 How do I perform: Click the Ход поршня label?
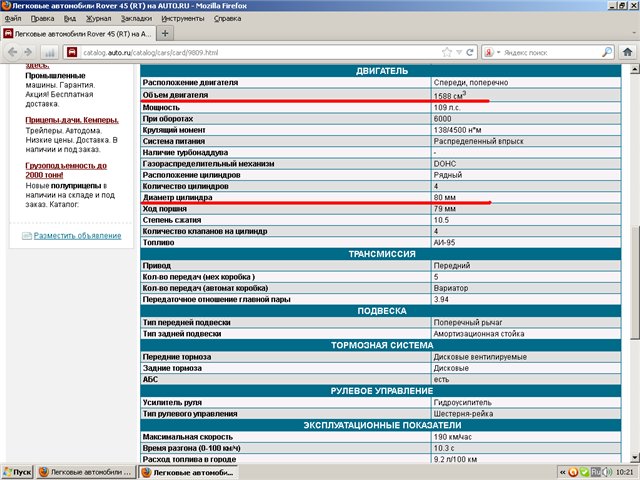tap(164, 209)
